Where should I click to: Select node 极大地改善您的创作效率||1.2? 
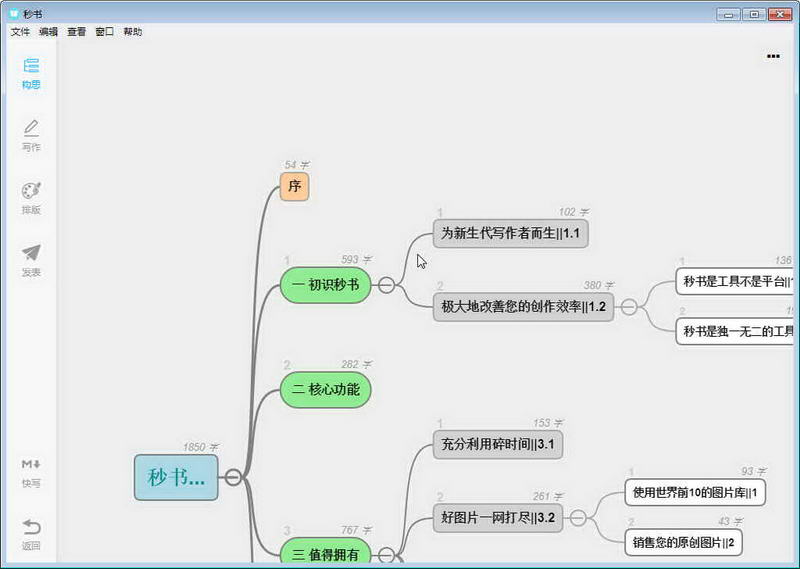pos(523,307)
